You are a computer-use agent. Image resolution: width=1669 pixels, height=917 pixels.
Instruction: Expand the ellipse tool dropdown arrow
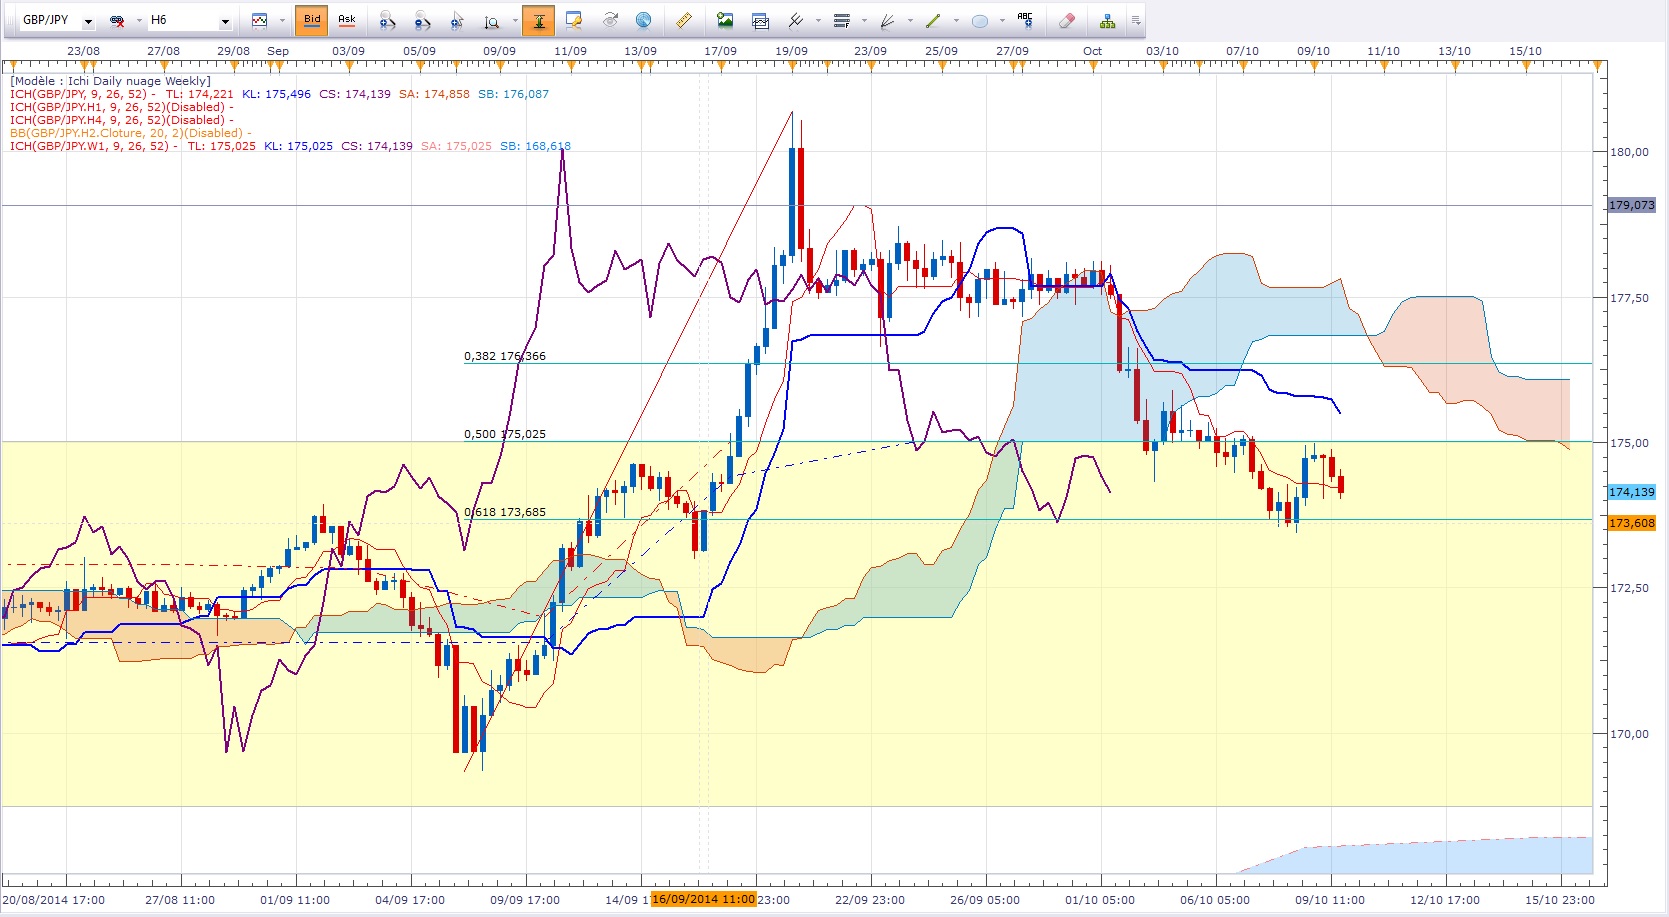1002,20
